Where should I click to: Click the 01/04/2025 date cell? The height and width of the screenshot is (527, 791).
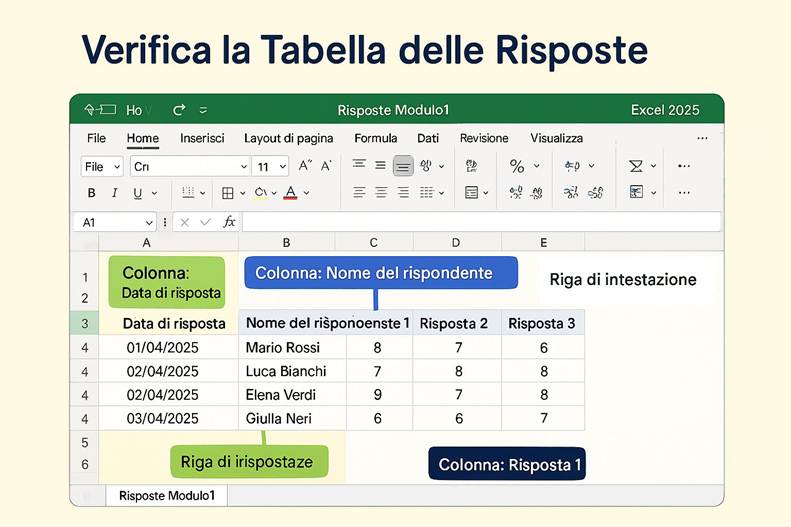click(x=168, y=347)
